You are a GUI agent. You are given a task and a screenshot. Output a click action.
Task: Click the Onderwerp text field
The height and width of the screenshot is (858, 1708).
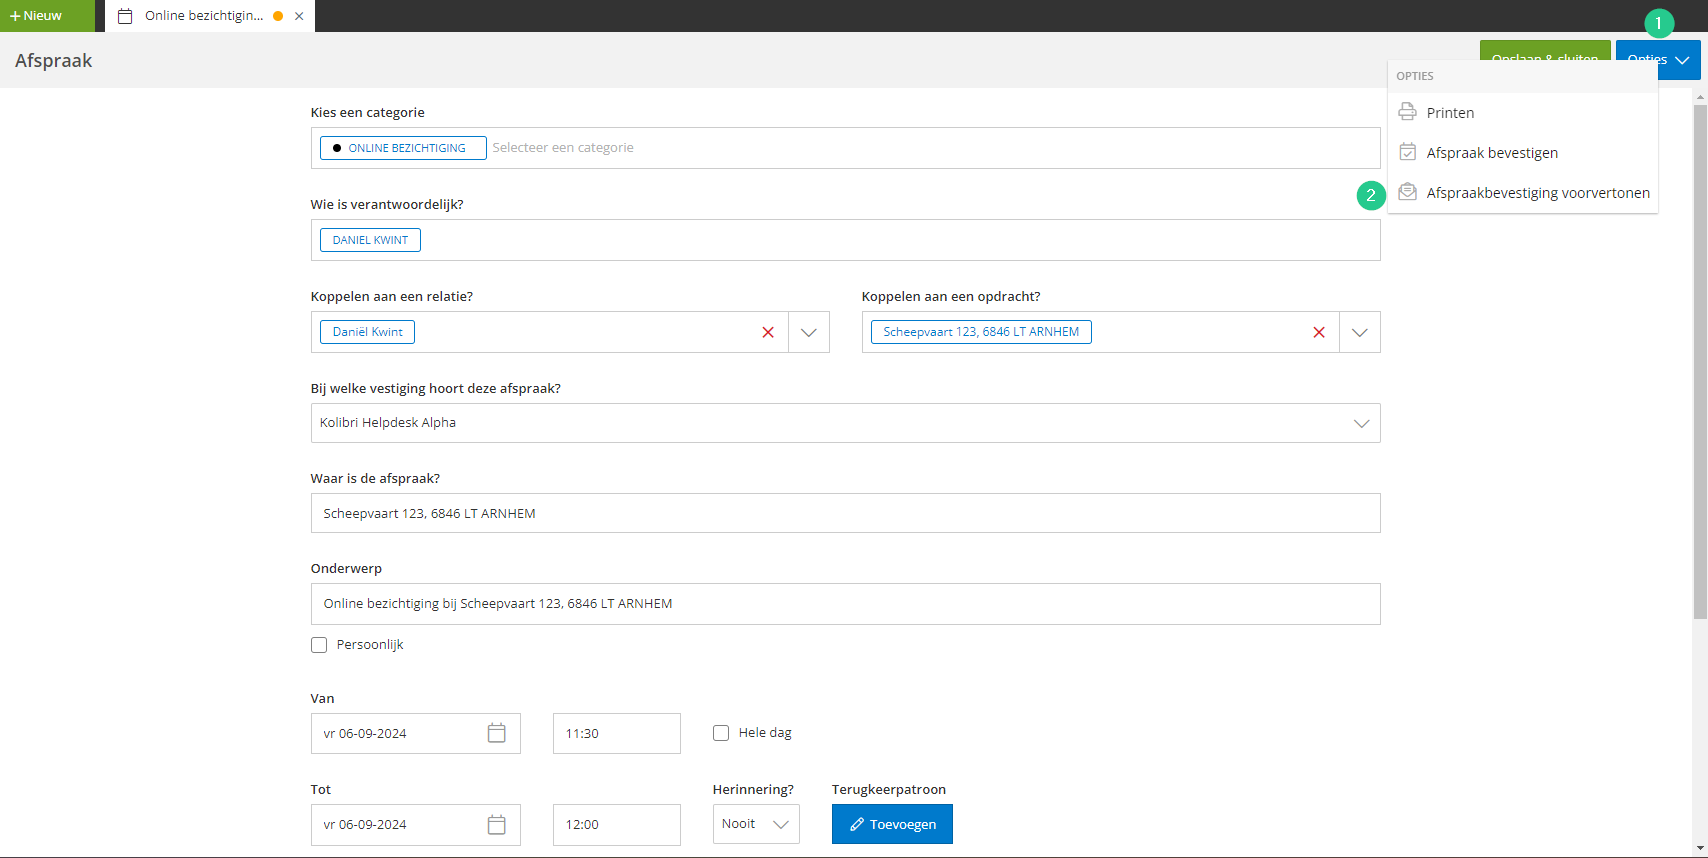[x=845, y=604]
